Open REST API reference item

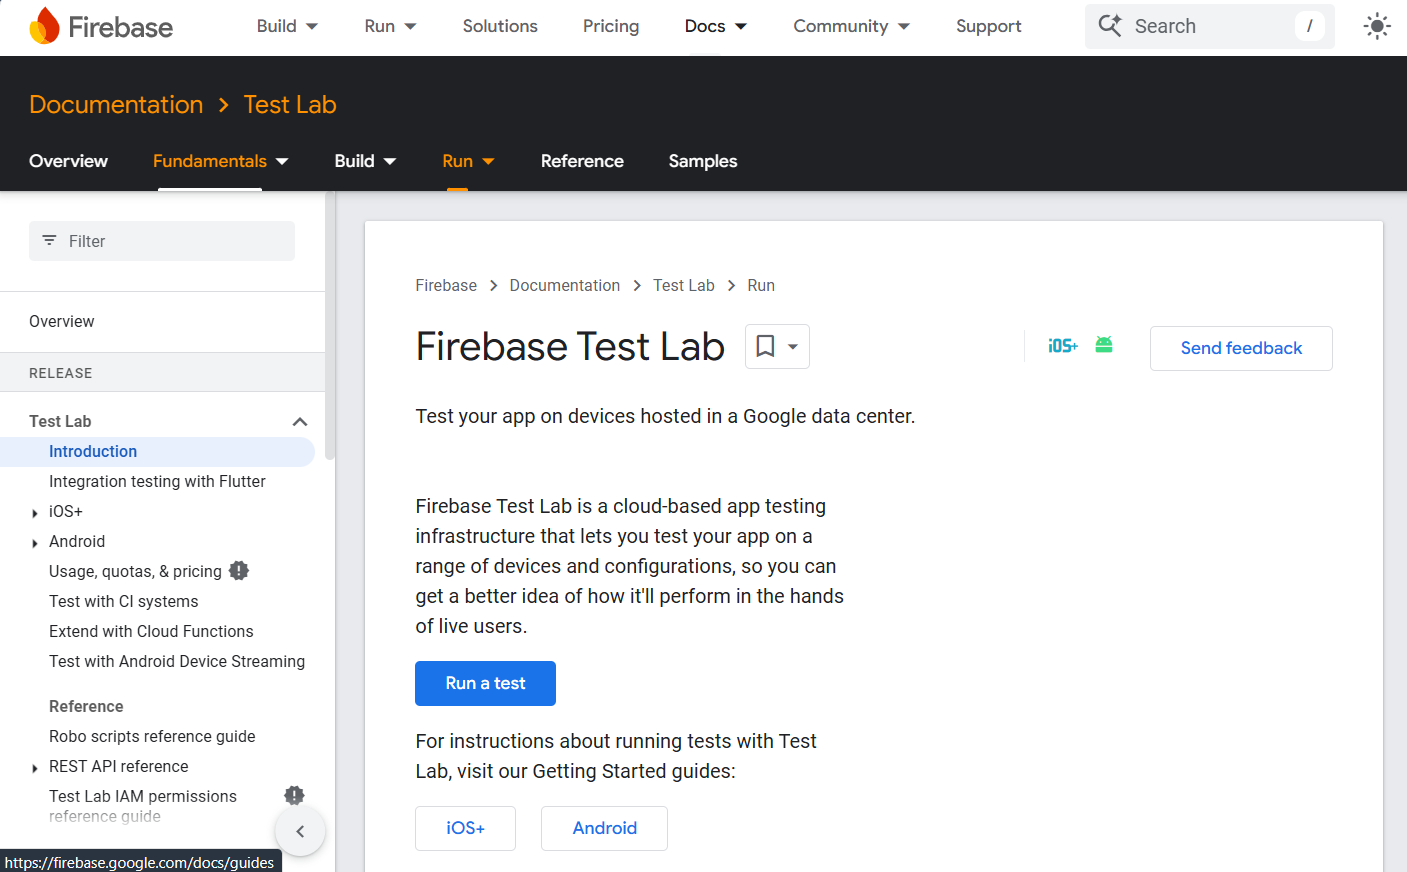119,766
